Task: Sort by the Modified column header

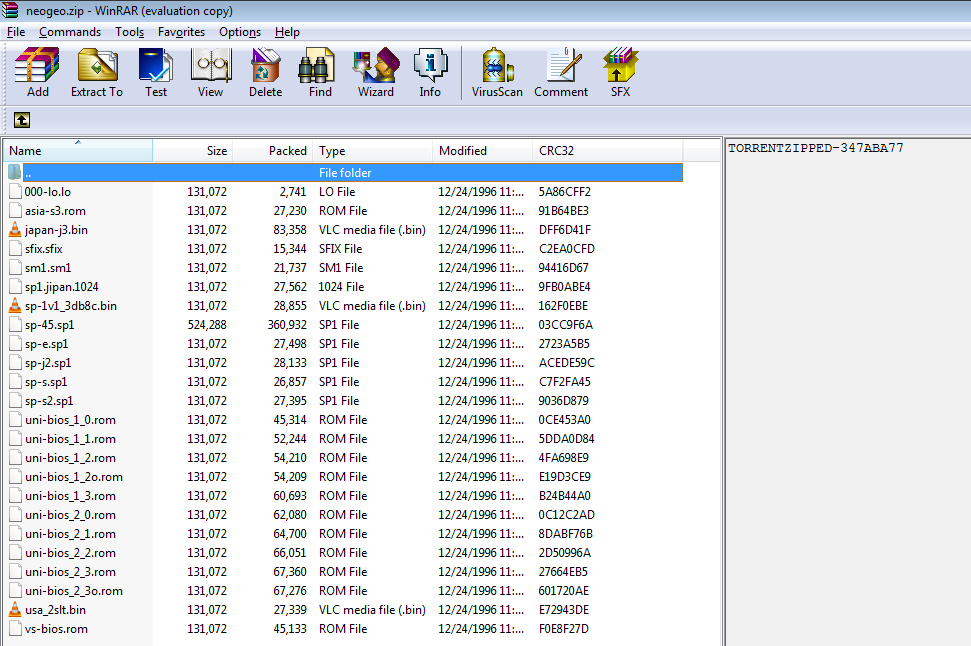Action: 482,151
